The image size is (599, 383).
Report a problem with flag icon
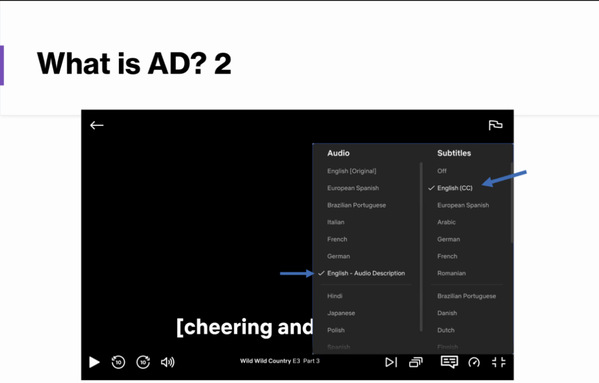click(495, 125)
